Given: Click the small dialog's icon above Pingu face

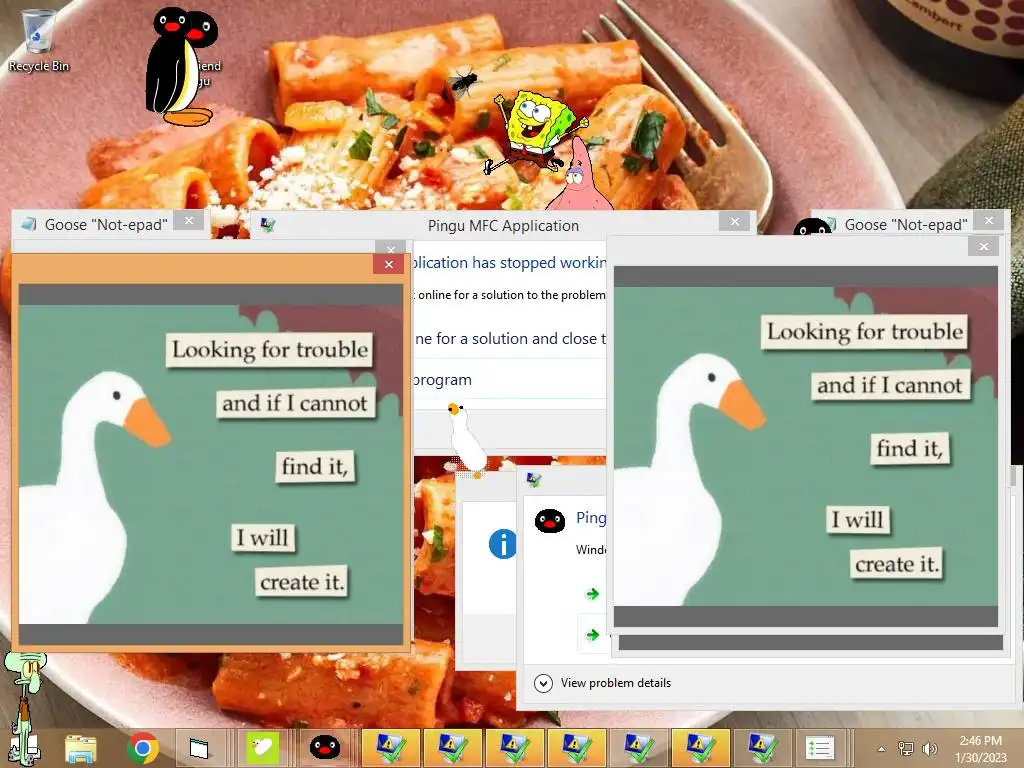Looking at the screenshot, I should pos(534,480).
